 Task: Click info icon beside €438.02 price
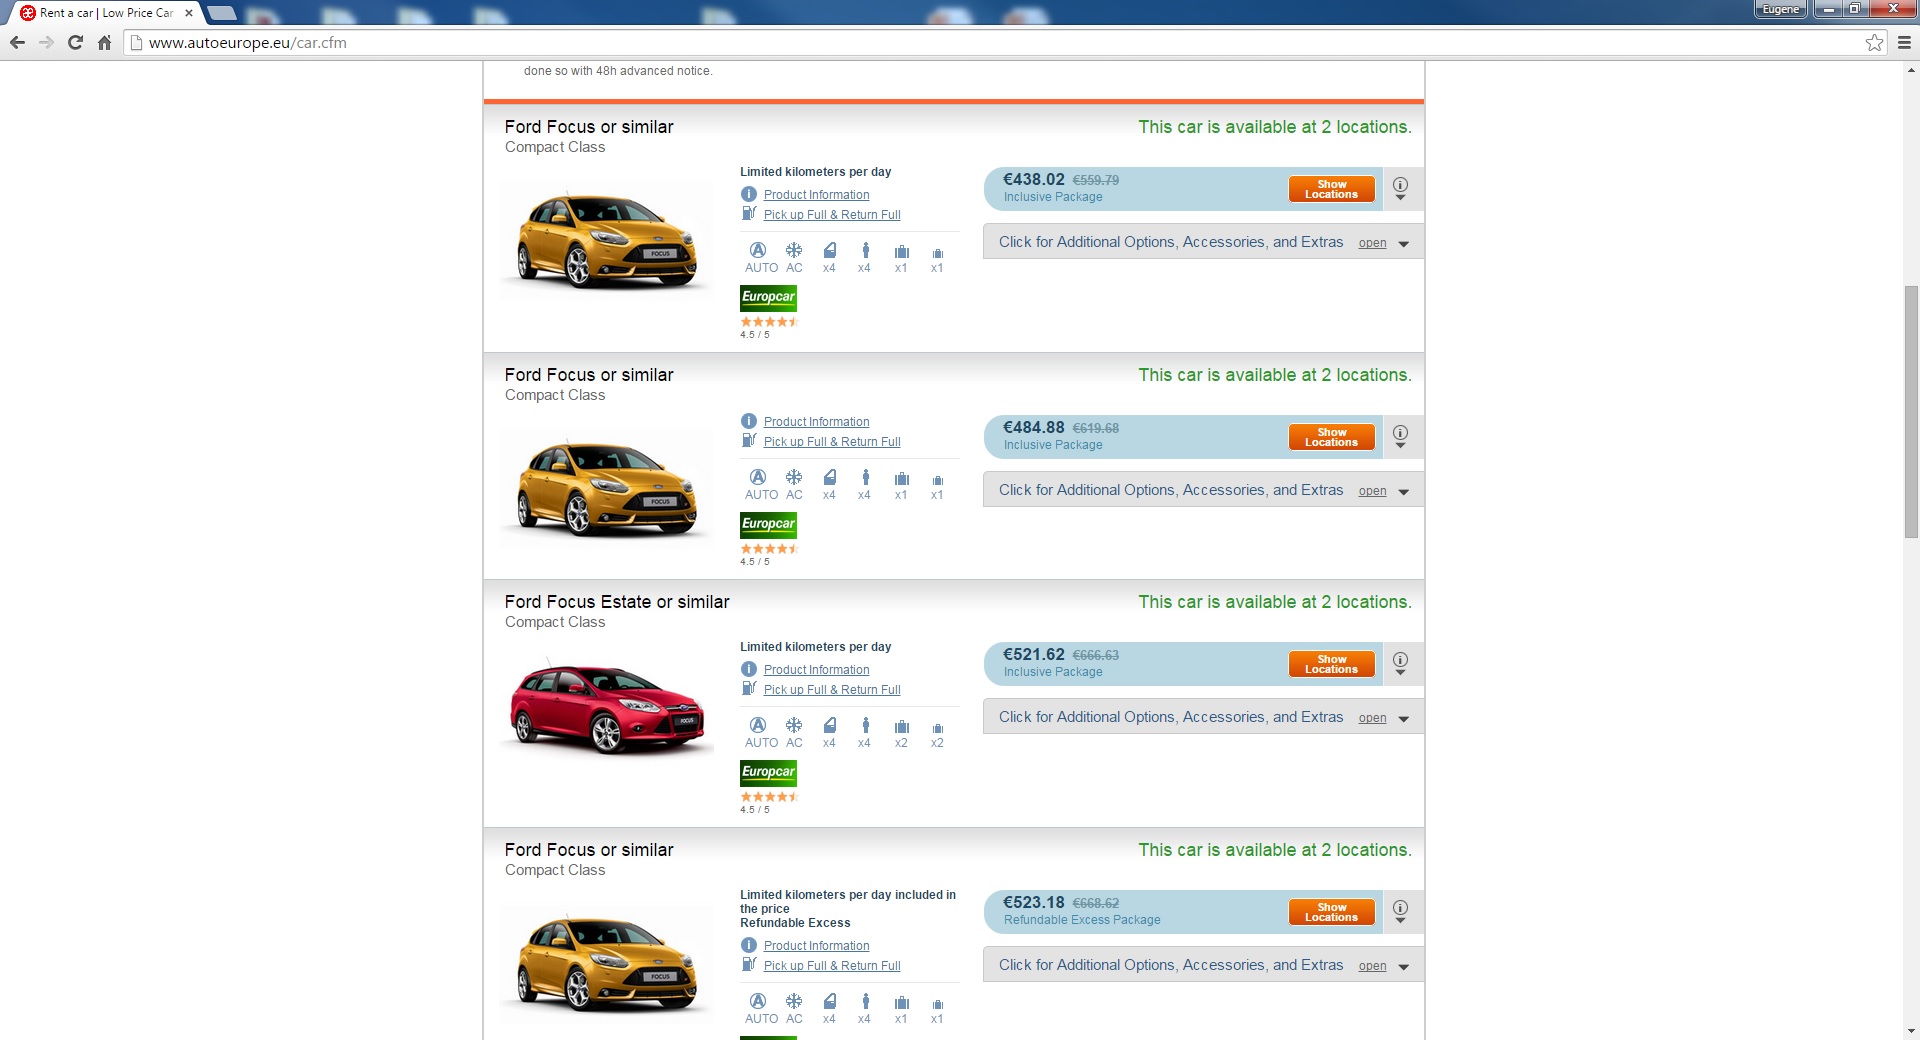(x=1400, y=187)
